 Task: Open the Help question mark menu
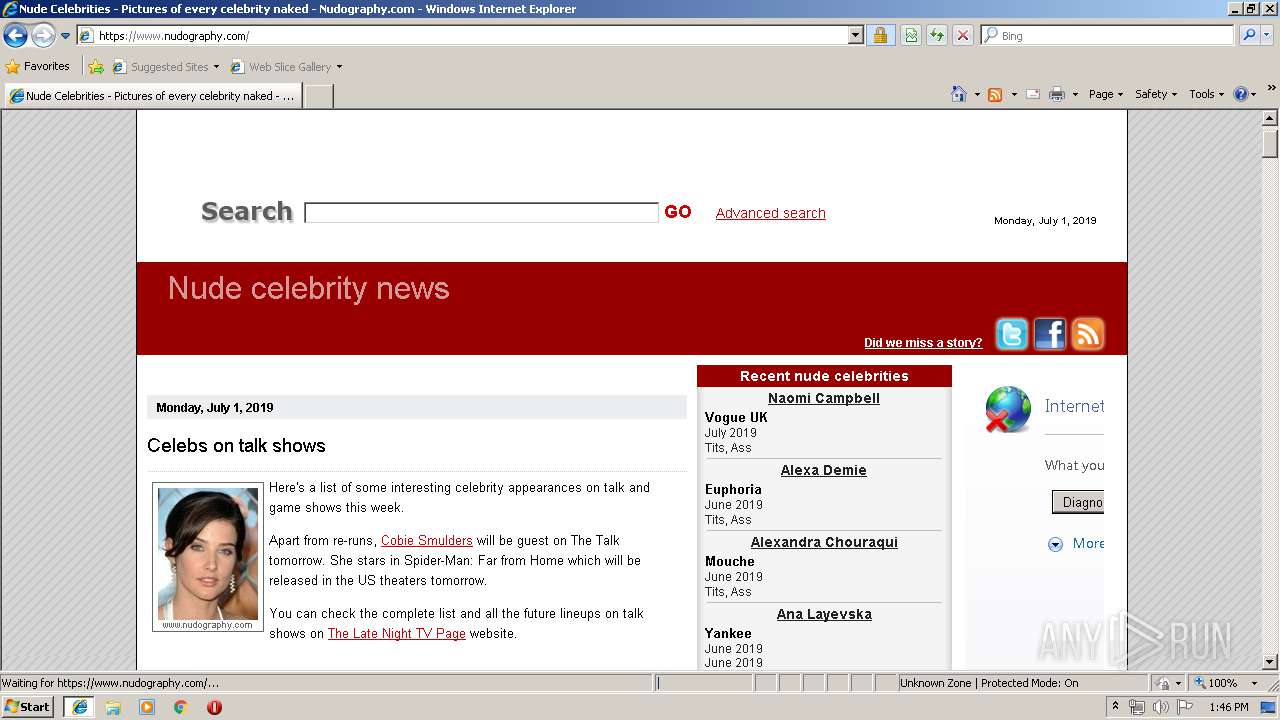click(x=1245, y=94)
